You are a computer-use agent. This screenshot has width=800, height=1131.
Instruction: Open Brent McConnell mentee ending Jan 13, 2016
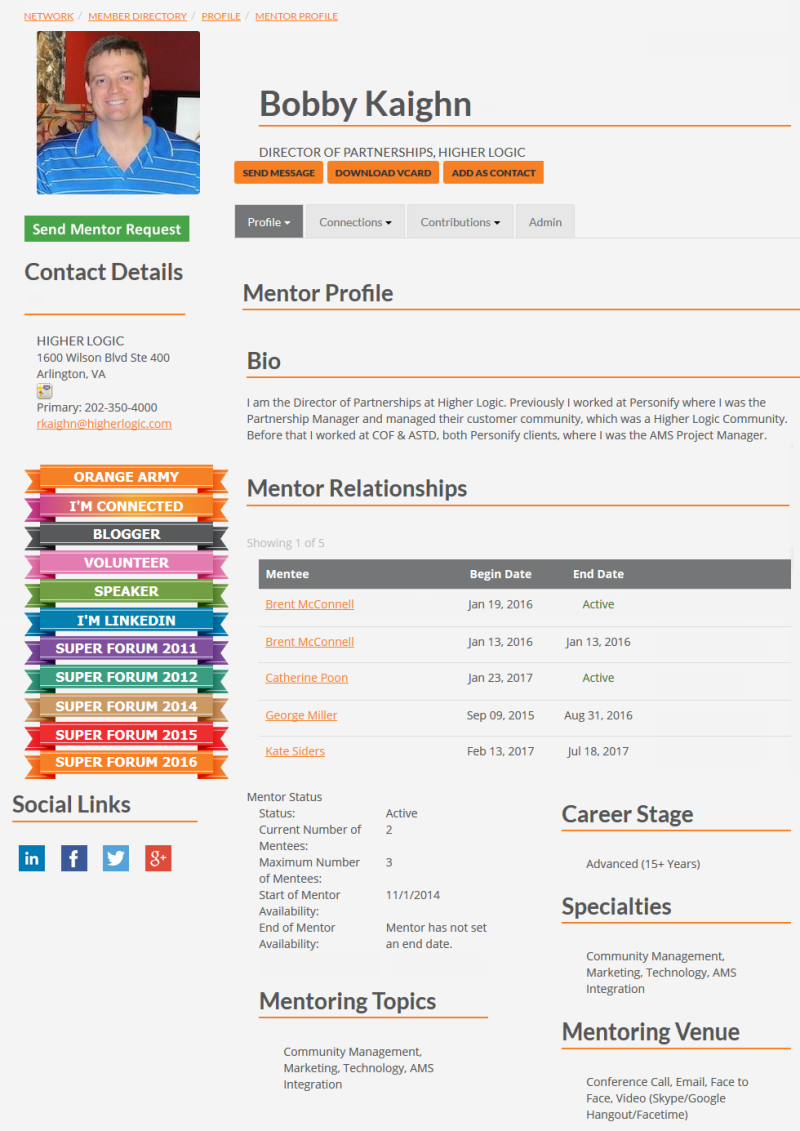pyautogui.click(x=309, y=642)
